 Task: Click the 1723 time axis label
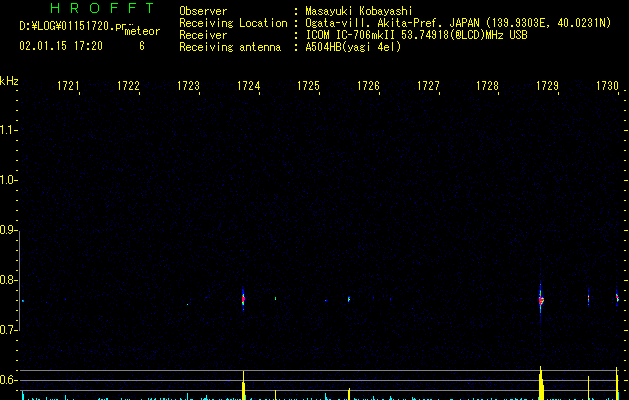(188, 86)
